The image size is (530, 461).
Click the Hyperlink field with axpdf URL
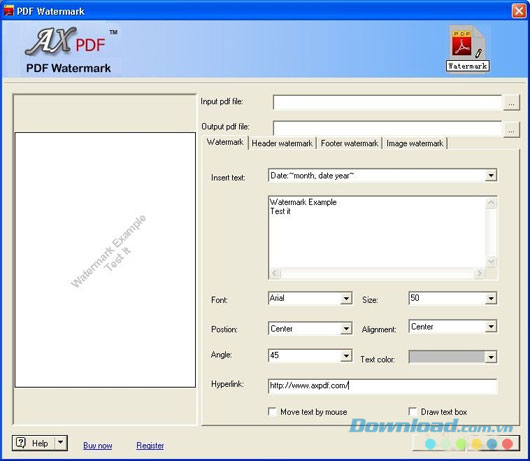[x=382, y=386]
